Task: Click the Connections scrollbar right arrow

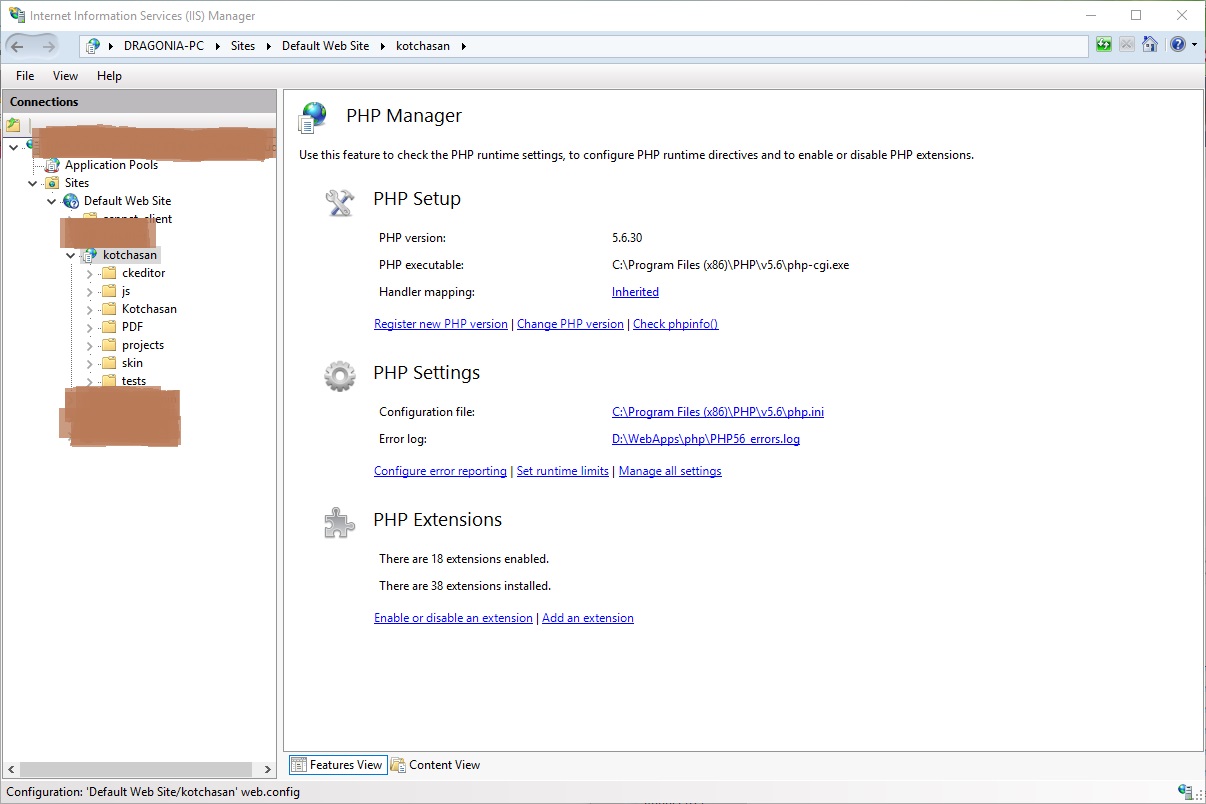Action: click(x=268, y=769)
